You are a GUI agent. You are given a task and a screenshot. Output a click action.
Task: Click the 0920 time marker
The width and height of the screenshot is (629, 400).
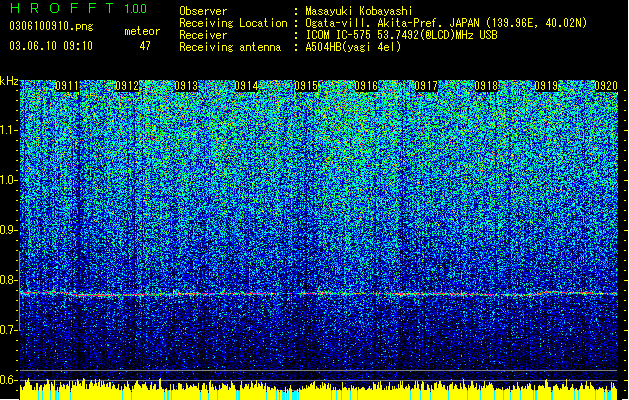606,86
